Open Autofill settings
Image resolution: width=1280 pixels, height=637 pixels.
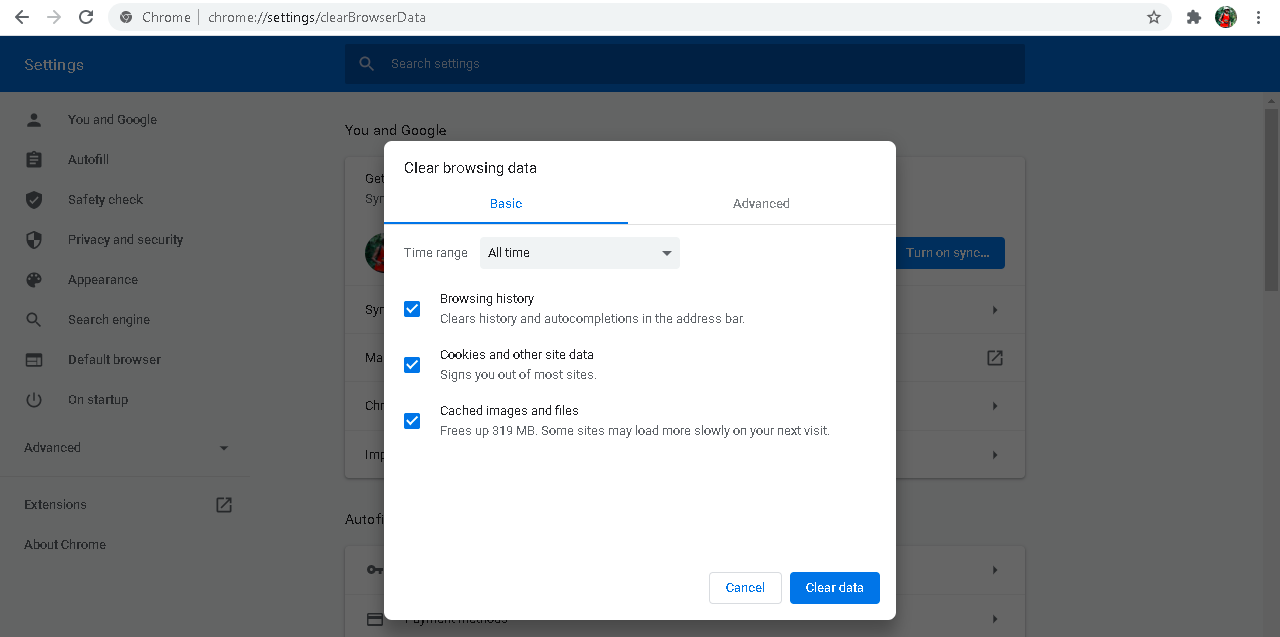coord(88,160)
